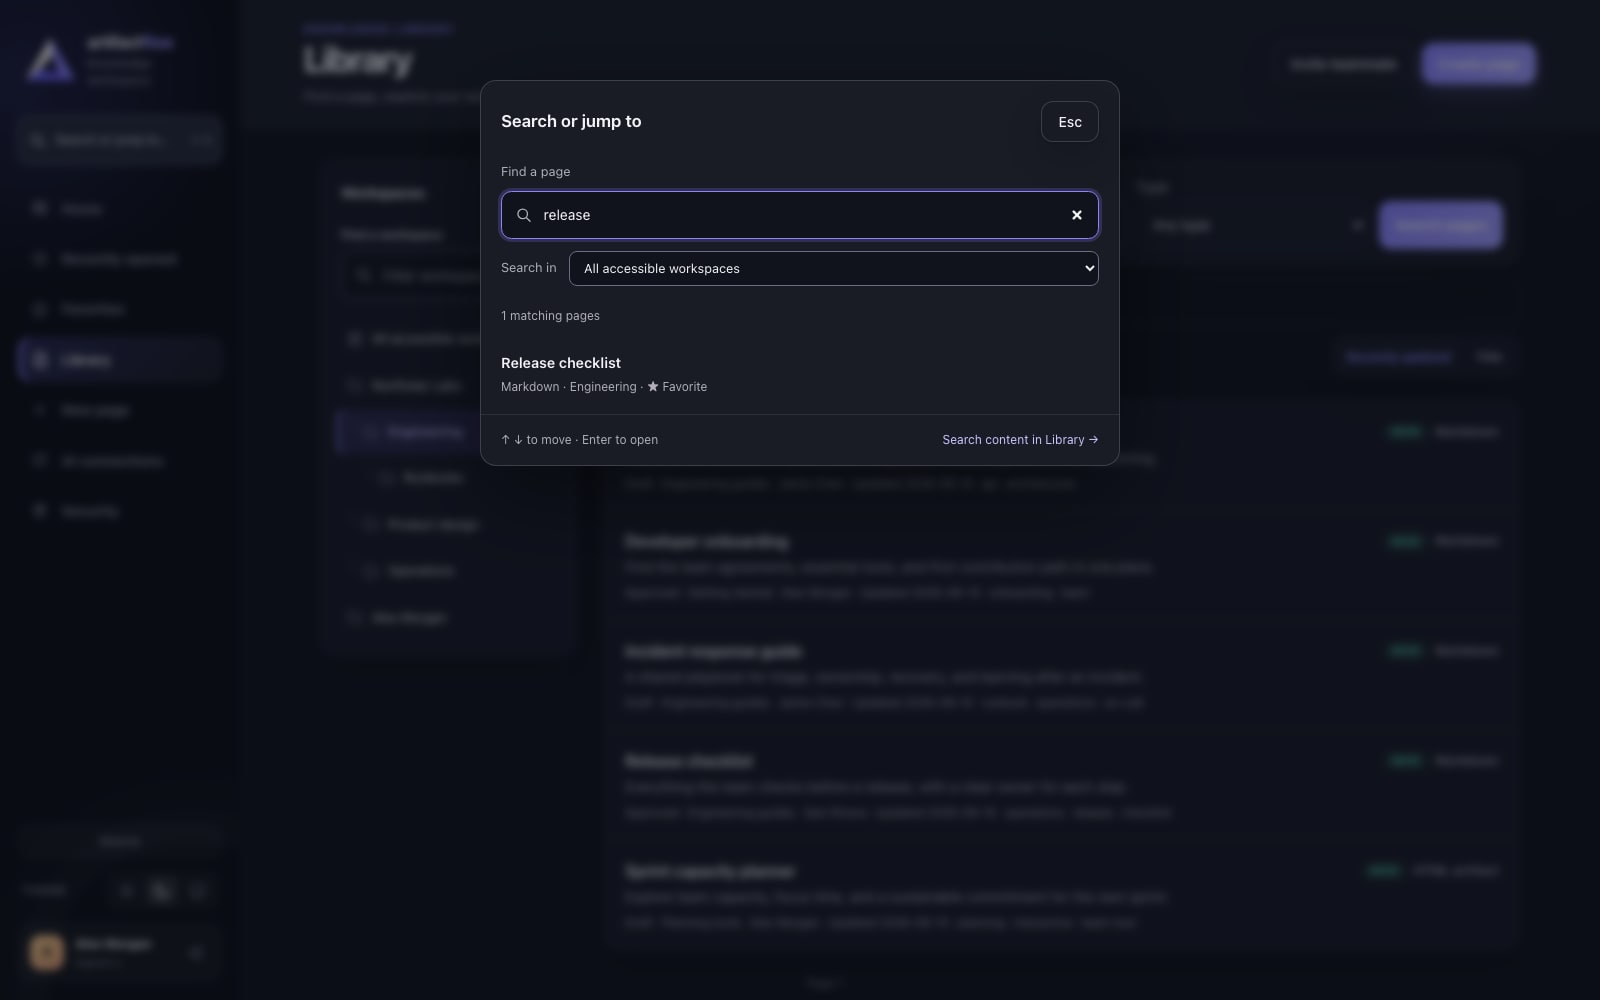Screen dimensions: 1600x1000
Task: Follow the Search content in Library link
Action: tap(1020, 440)
